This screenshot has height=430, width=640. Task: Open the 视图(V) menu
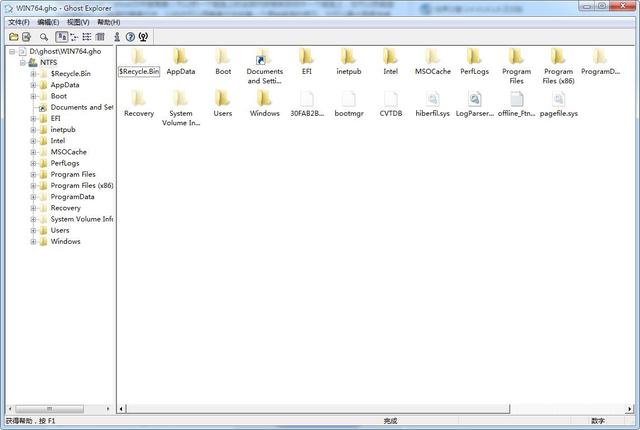[x=78, y=22]
